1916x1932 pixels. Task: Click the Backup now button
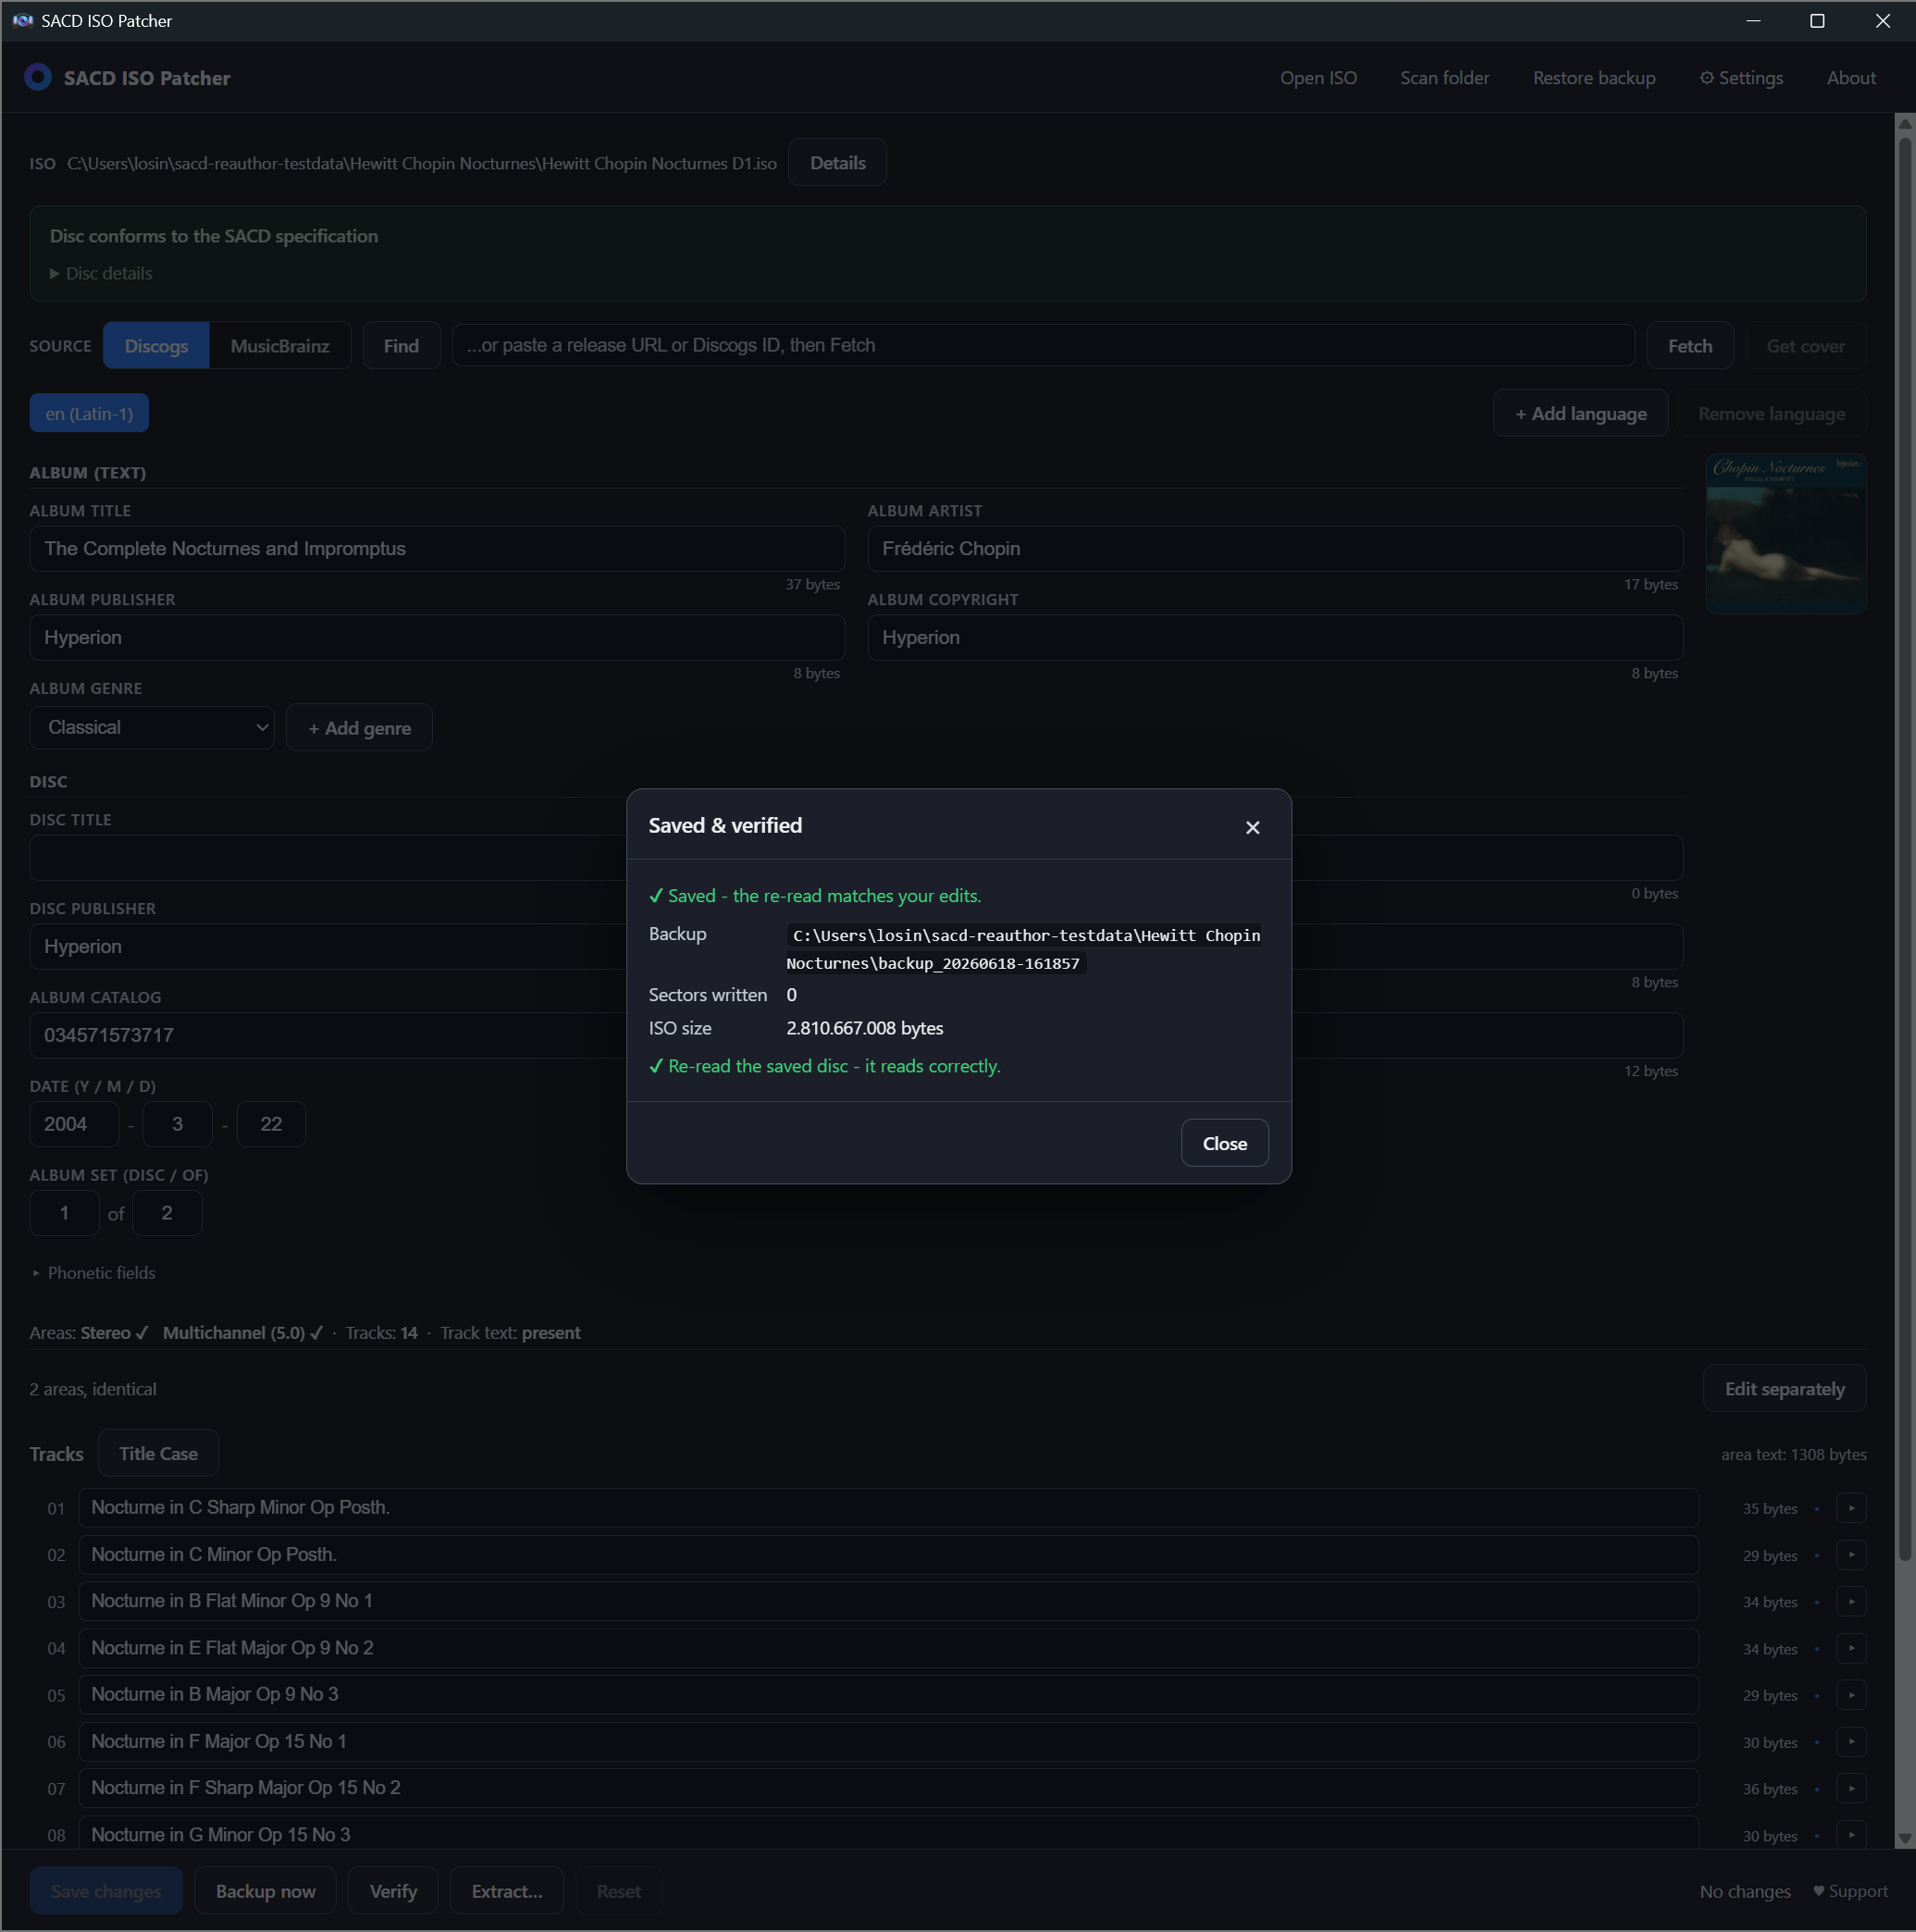point(265,1891)
